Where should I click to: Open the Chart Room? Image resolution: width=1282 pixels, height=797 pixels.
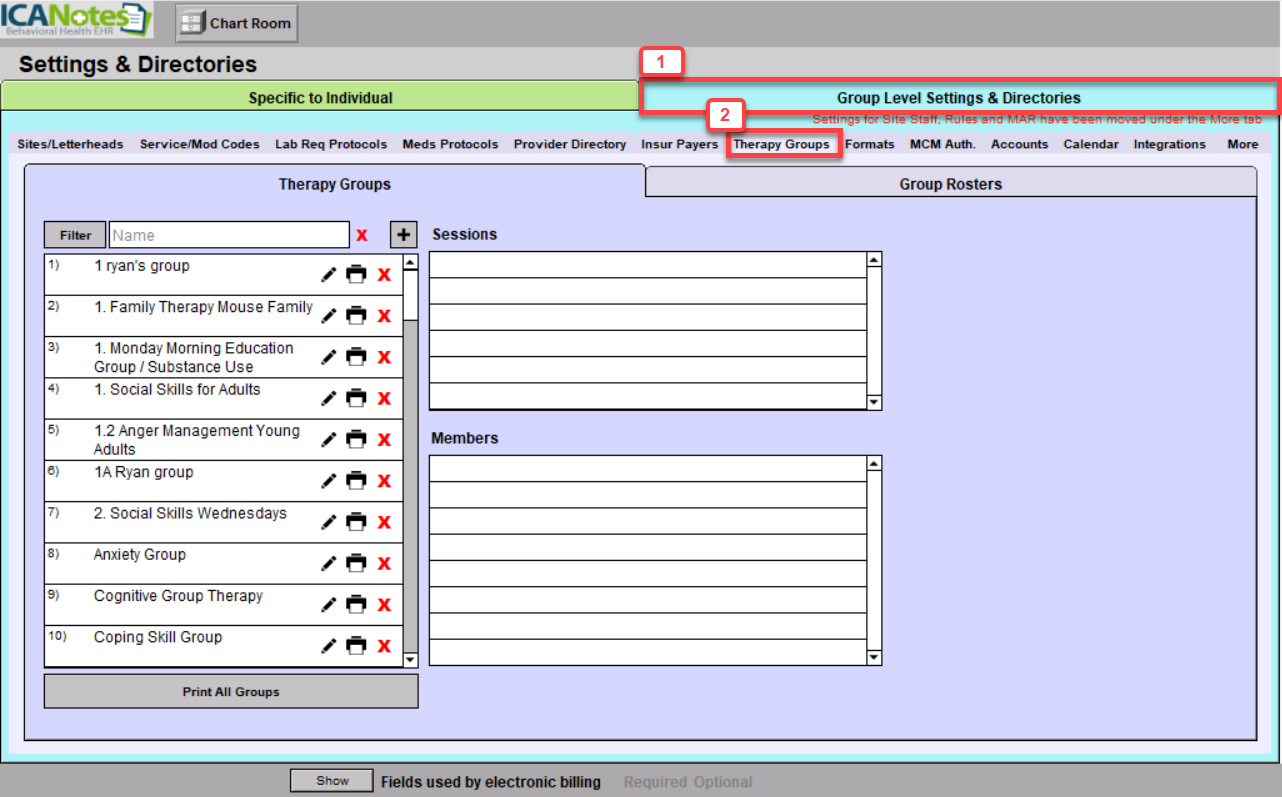coord(237,23)
